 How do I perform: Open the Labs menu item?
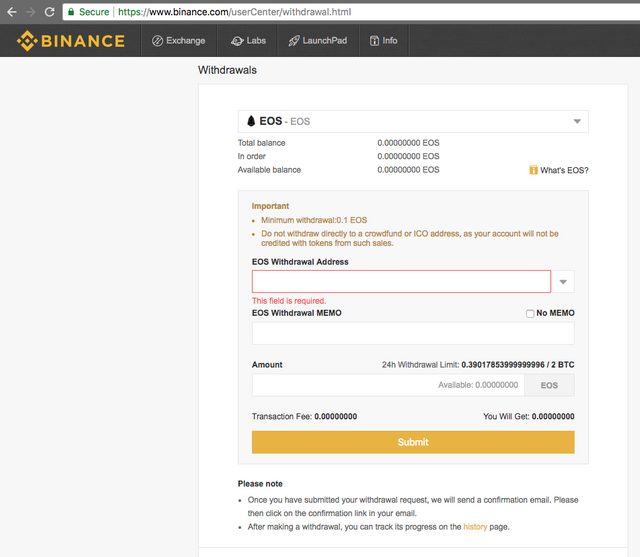click(248, 41)
